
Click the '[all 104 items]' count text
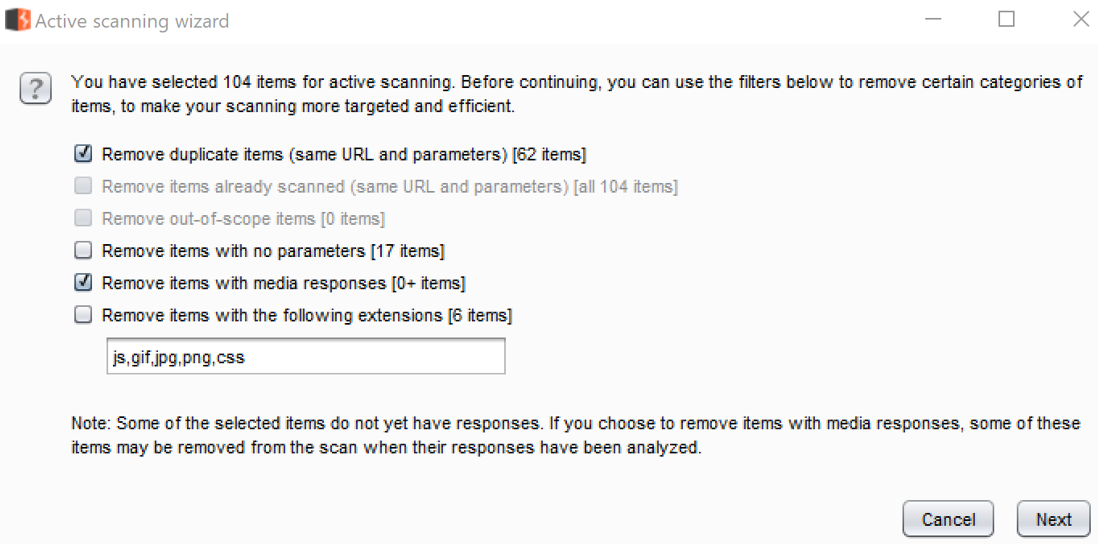(x=625, y=187)
